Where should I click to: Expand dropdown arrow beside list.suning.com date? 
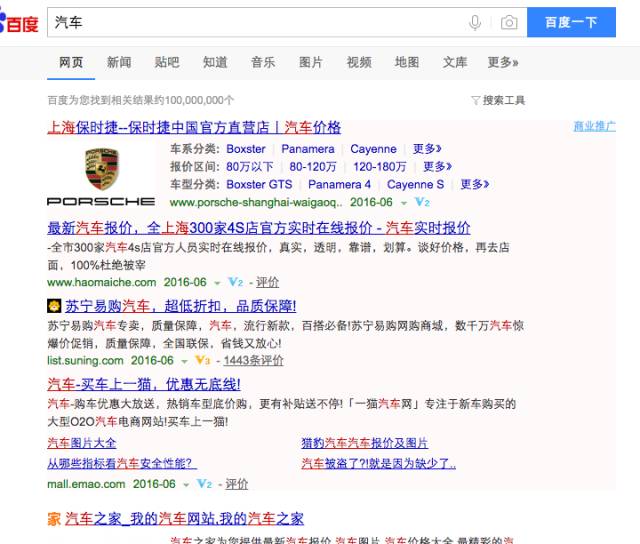184,361
